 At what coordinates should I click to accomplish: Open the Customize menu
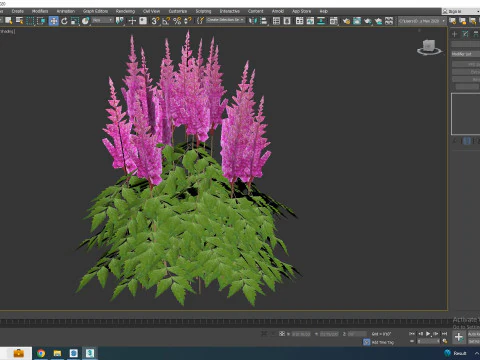pos(178,11)
